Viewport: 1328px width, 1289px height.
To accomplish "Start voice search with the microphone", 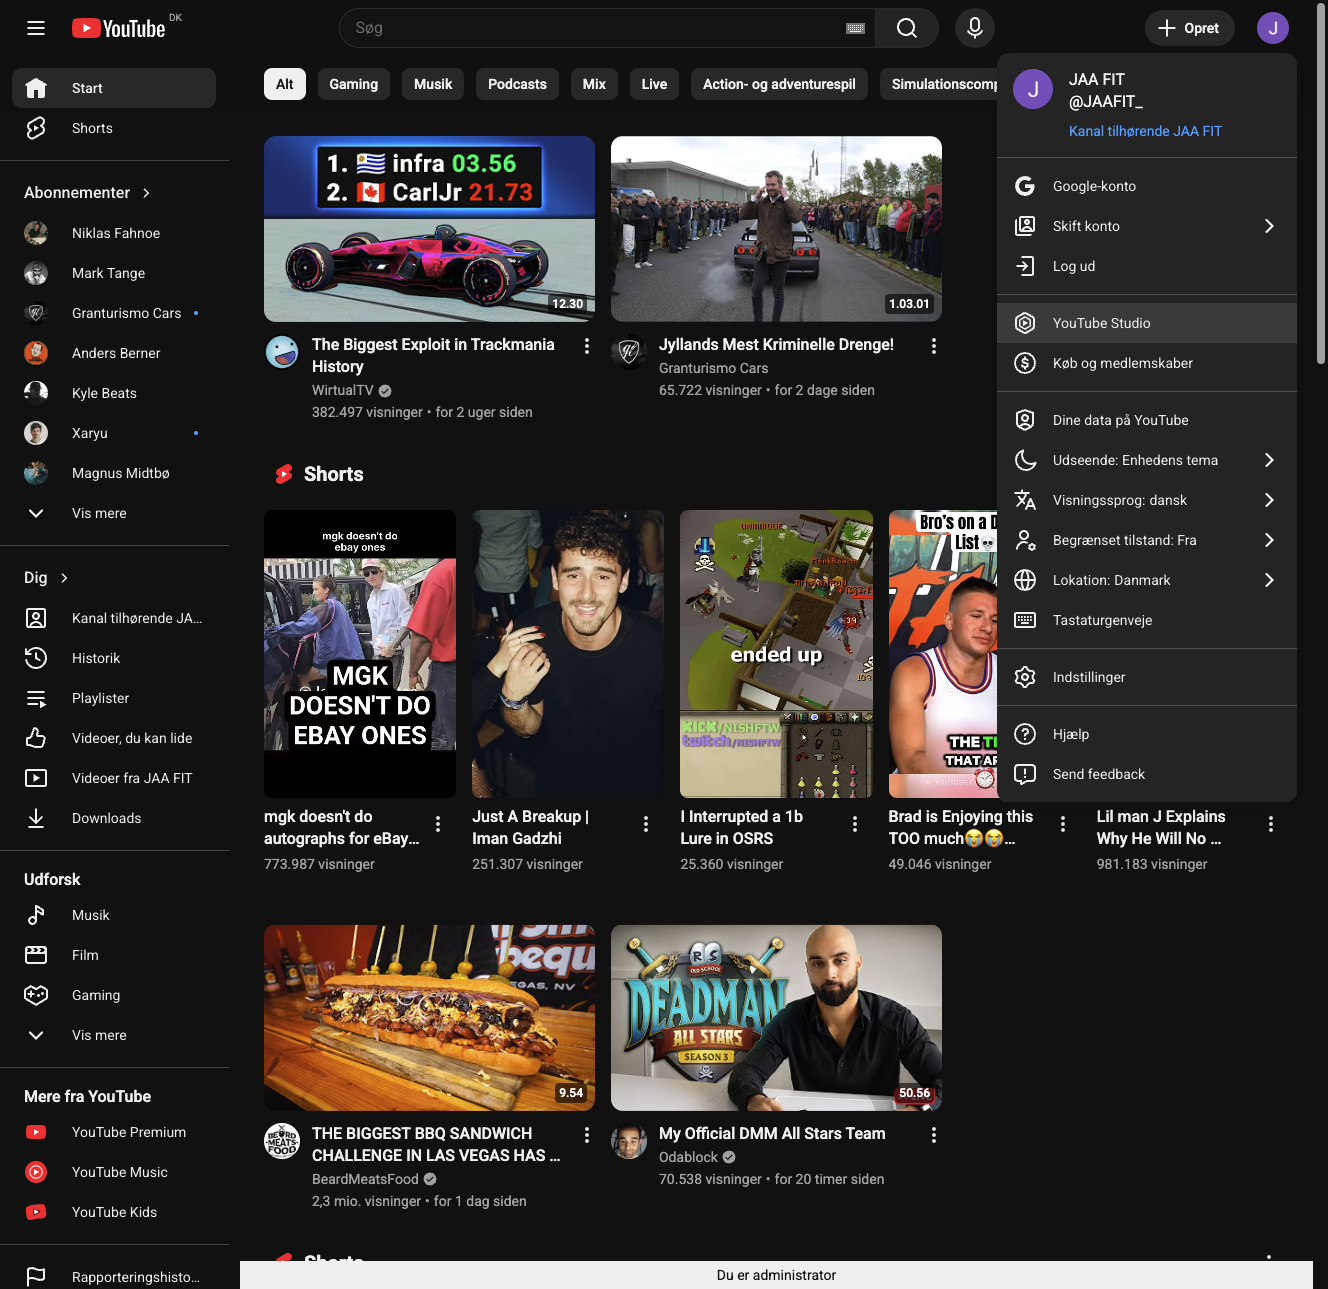I will (x=975, y=28).
